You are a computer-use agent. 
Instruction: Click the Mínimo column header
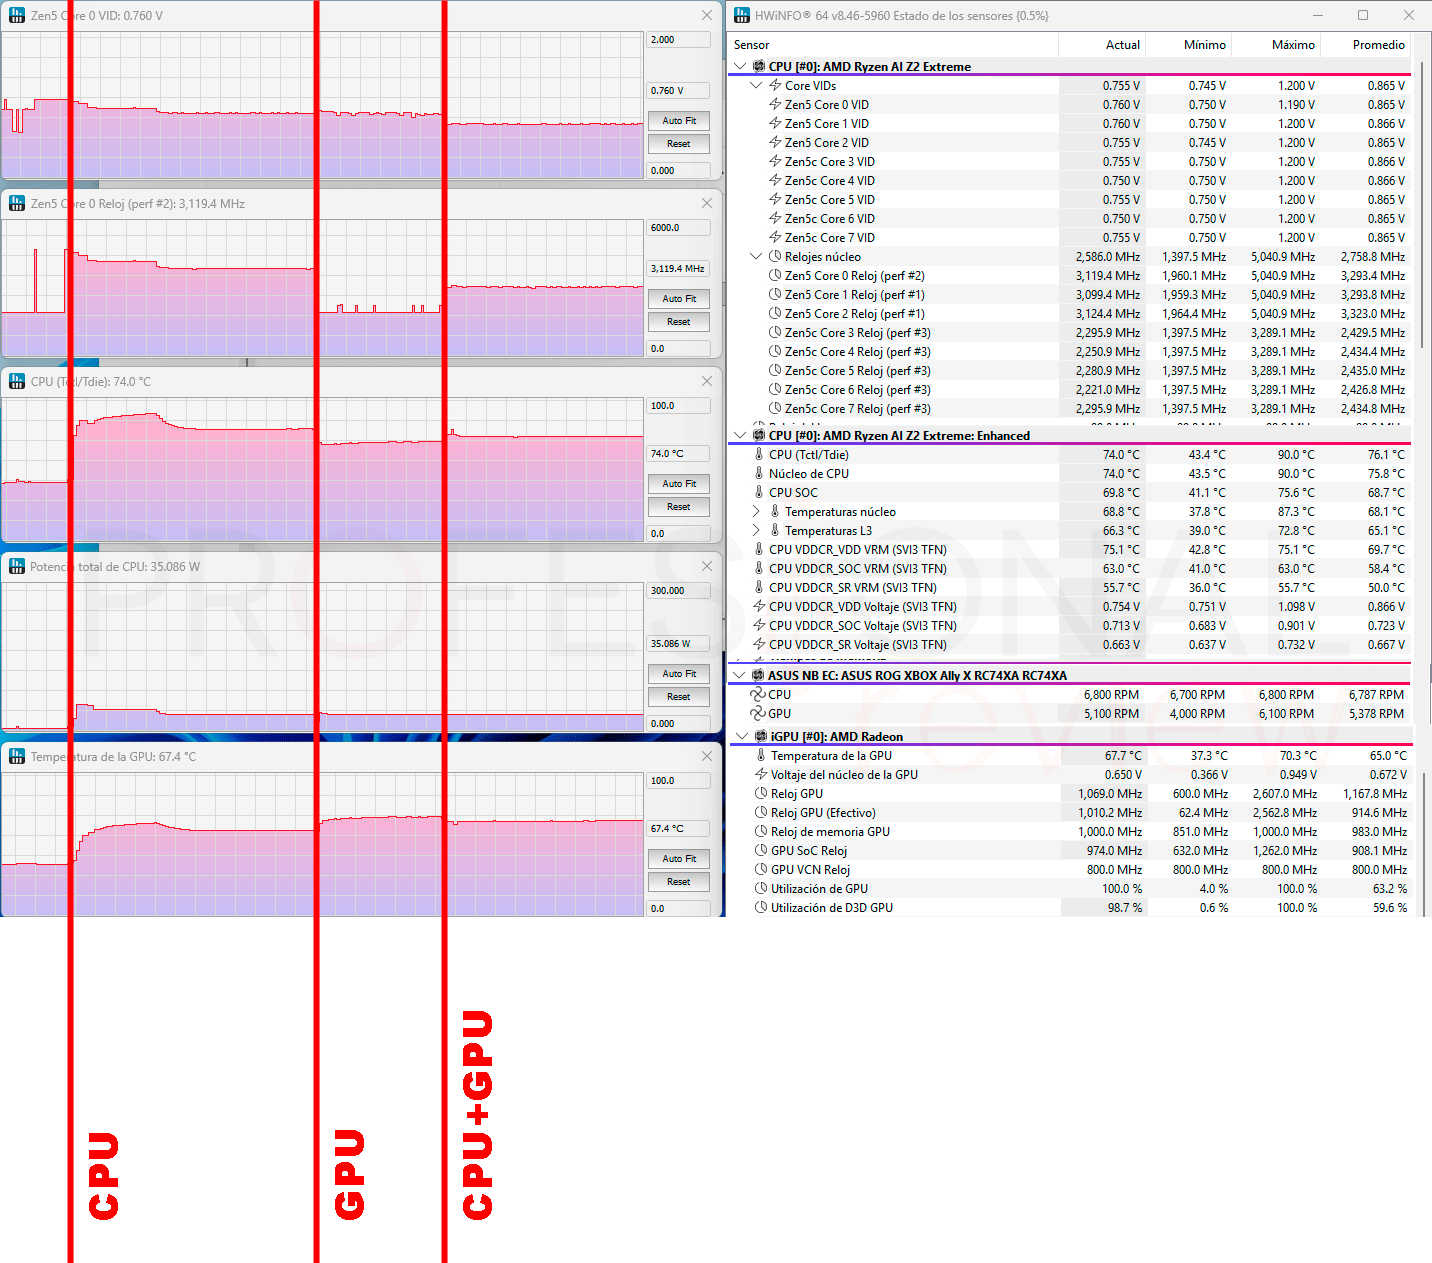click(x=1188, y=45)
